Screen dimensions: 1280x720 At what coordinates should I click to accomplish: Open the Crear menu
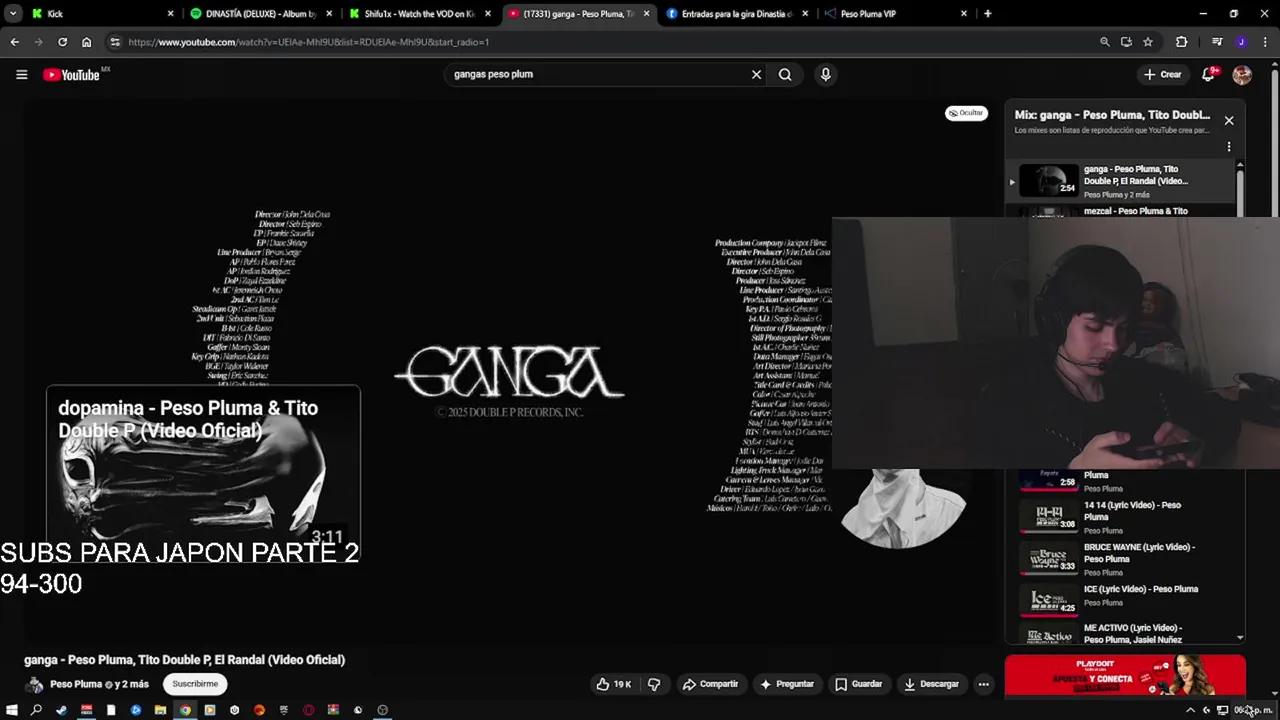[x=1163, y=74]
